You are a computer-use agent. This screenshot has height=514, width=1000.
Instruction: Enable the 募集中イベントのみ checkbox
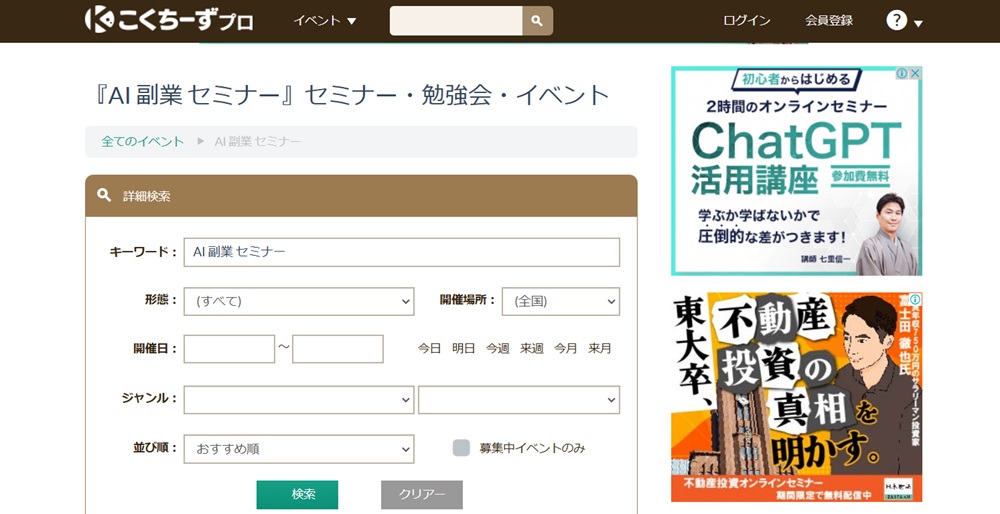click(461, 448)
